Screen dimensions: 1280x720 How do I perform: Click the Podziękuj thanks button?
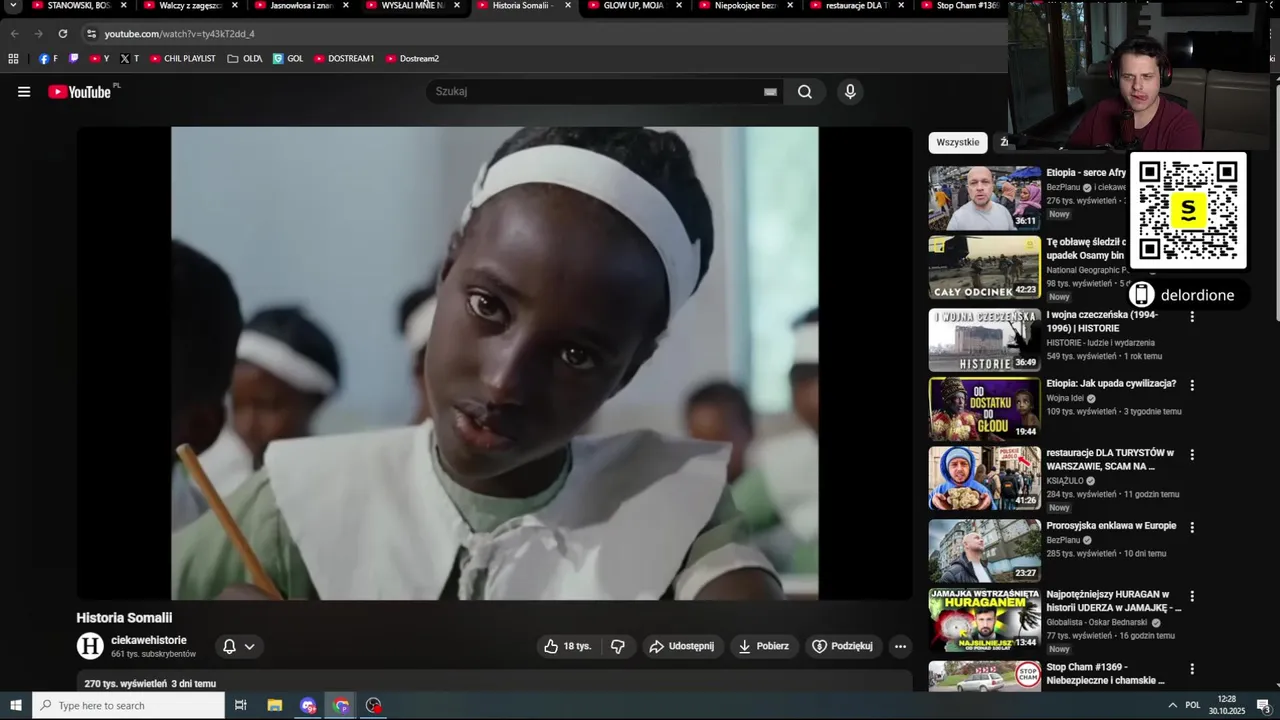click(x=843, y=646)
